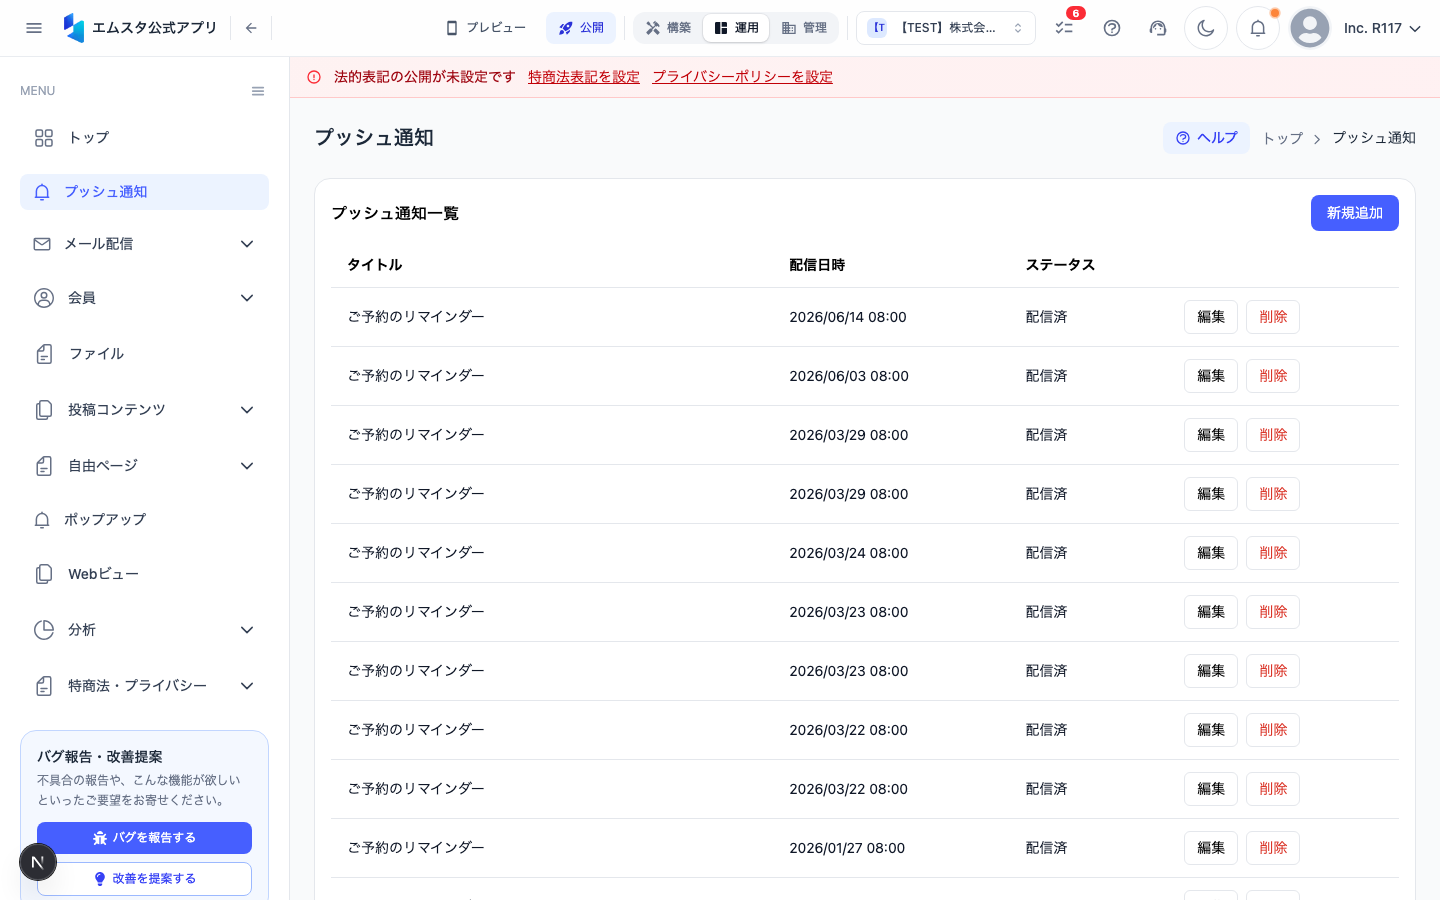Open the hamburger menu in top bar
This screenshot has height=900, width=1440.
[x=34, y=28]
